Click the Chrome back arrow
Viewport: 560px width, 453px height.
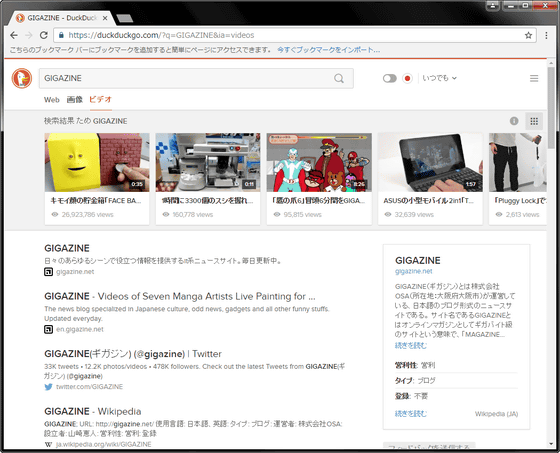point(14,35)
